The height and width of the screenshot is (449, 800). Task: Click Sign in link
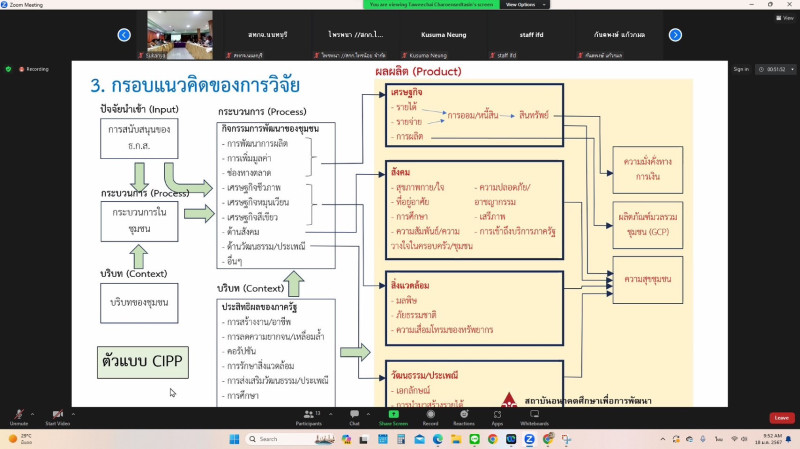(x=741, y=69)
